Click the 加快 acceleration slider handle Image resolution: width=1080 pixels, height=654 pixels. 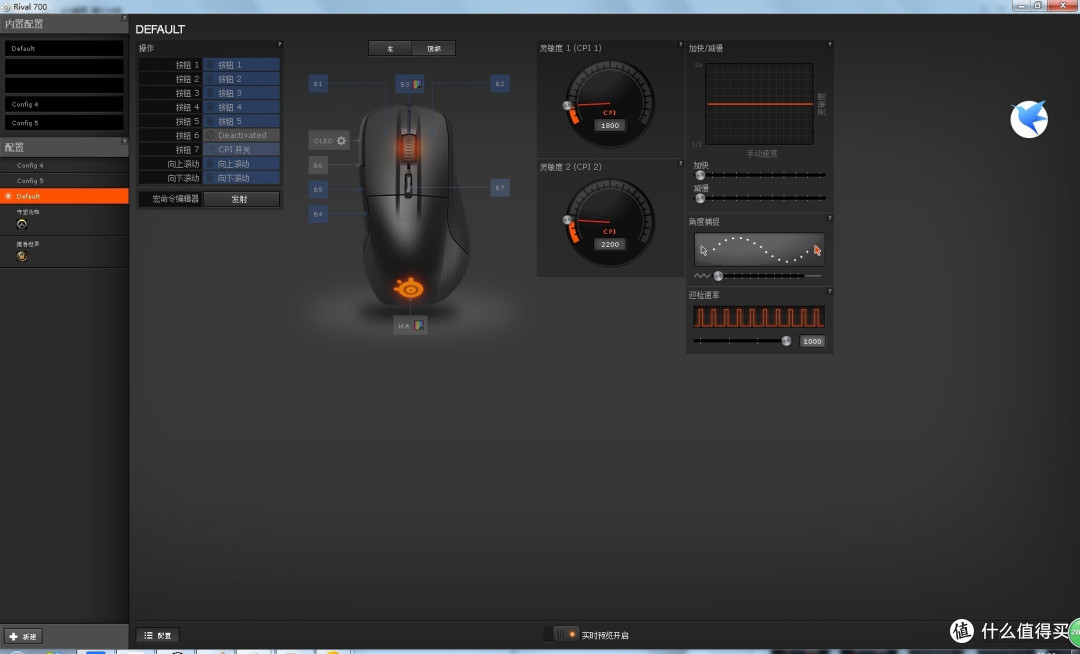click(x=700, y=175)
